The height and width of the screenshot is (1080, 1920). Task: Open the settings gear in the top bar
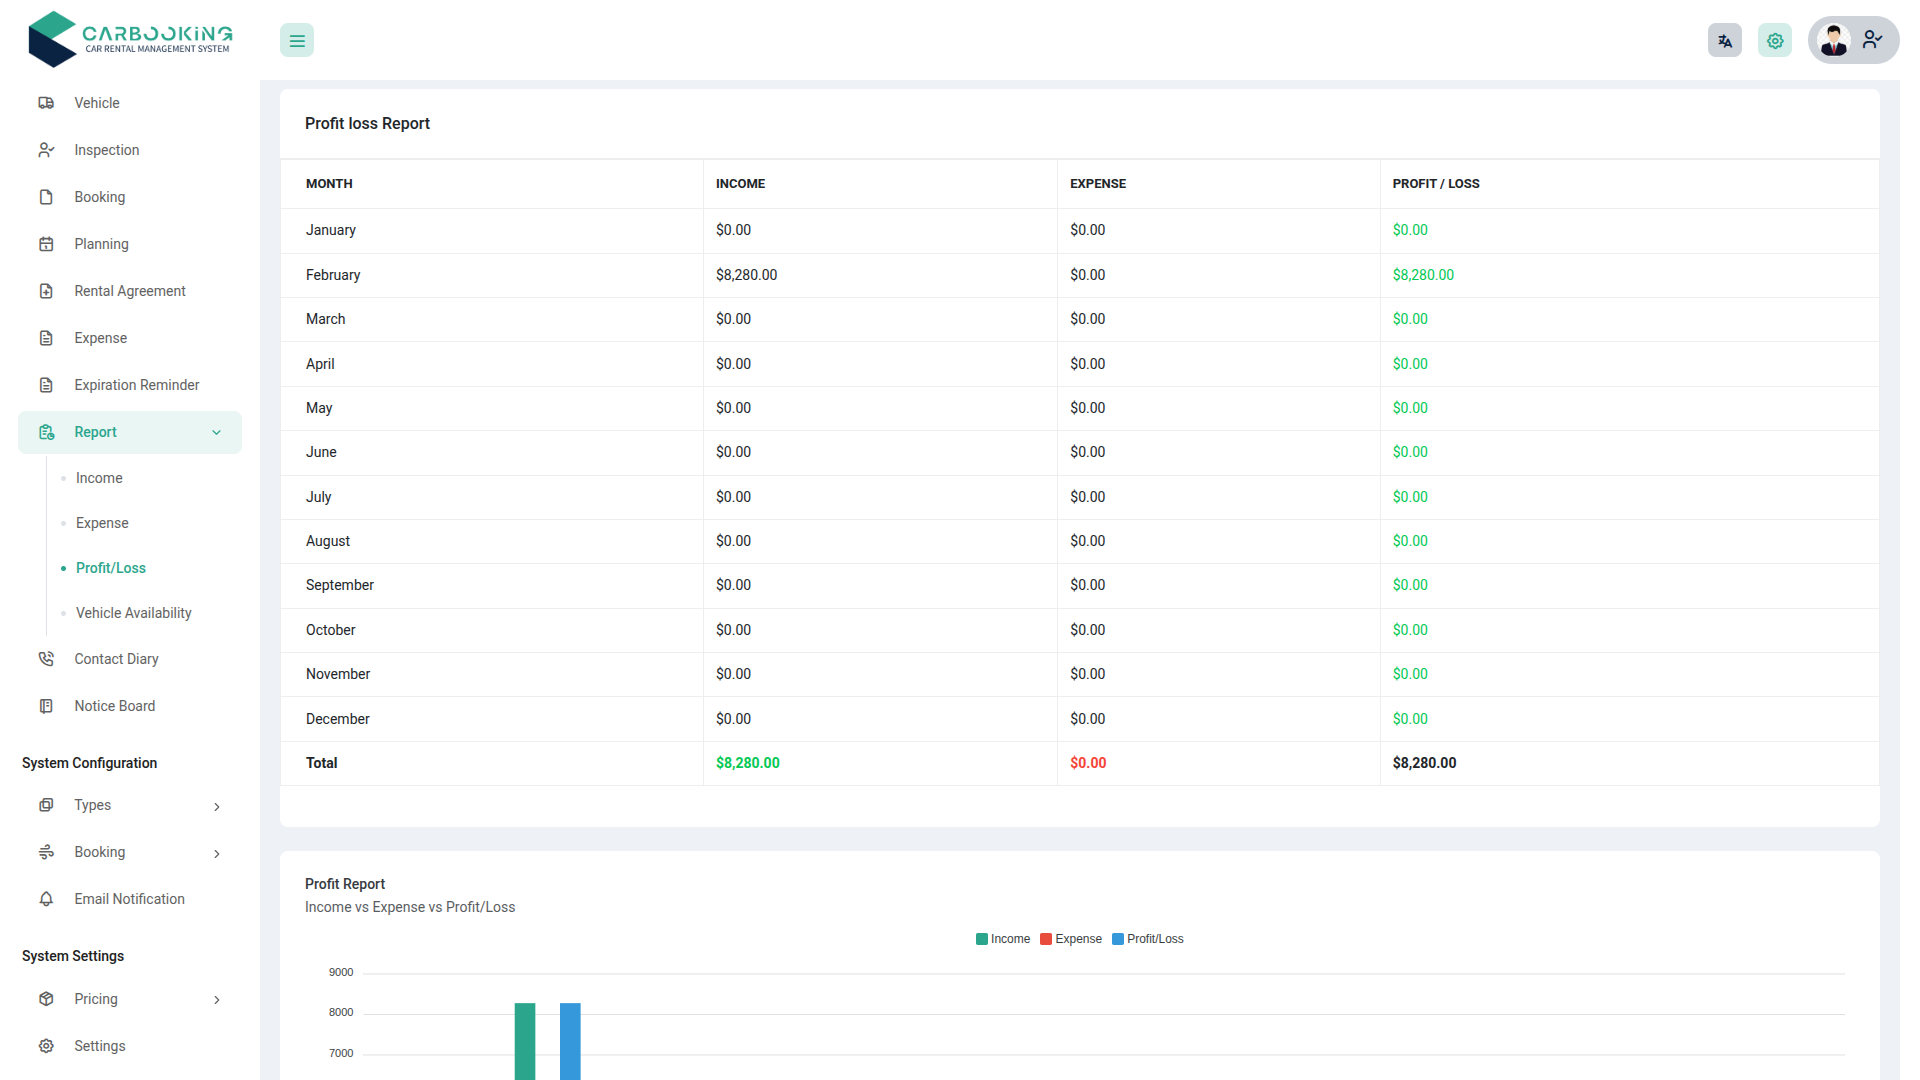(x=1775, y=40)
